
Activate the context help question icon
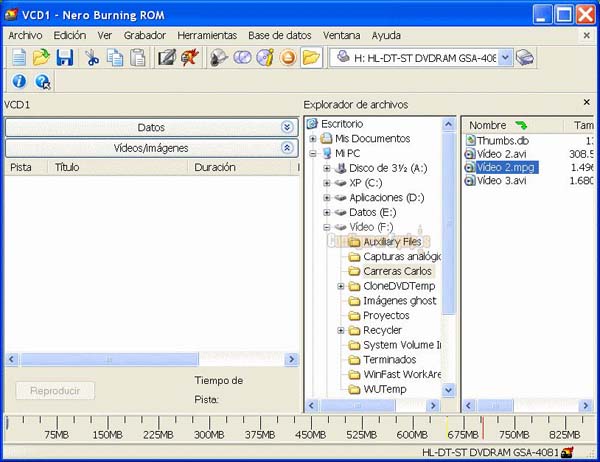[42, 81]
